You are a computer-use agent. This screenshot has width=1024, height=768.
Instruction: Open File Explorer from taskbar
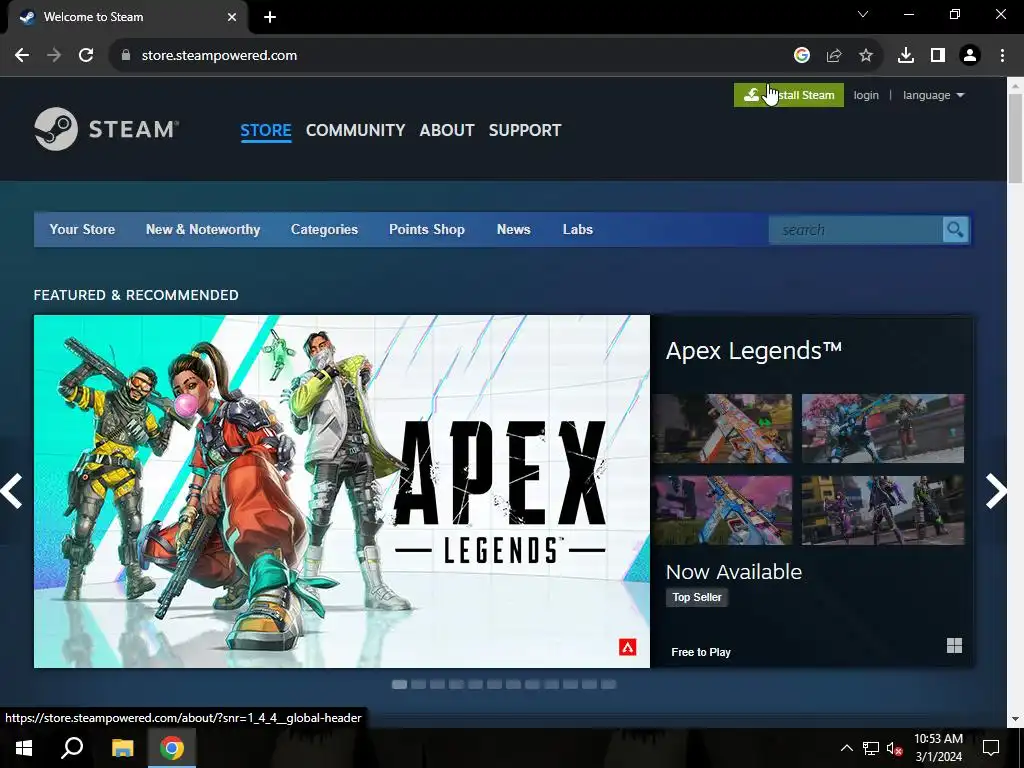tap(122, 748)
